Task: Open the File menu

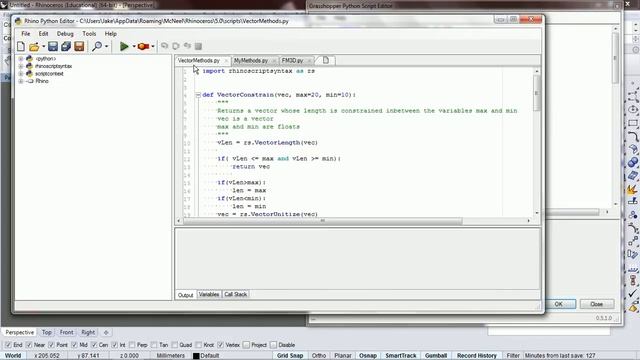Action: pyautogui.click(x=26, y=33)
